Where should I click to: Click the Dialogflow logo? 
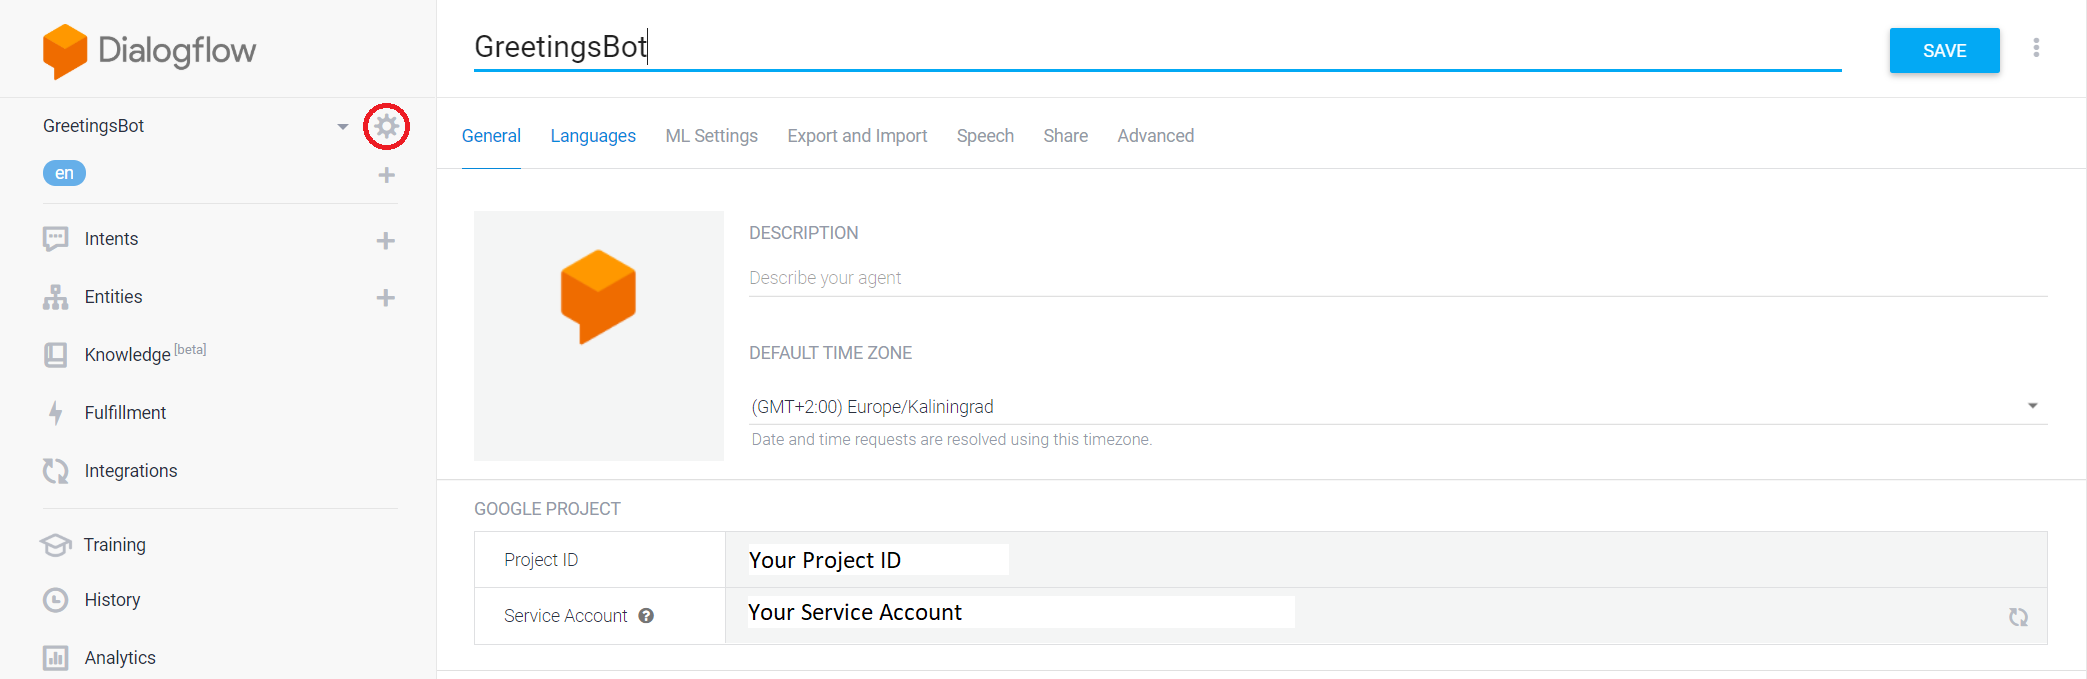(149, 51)
